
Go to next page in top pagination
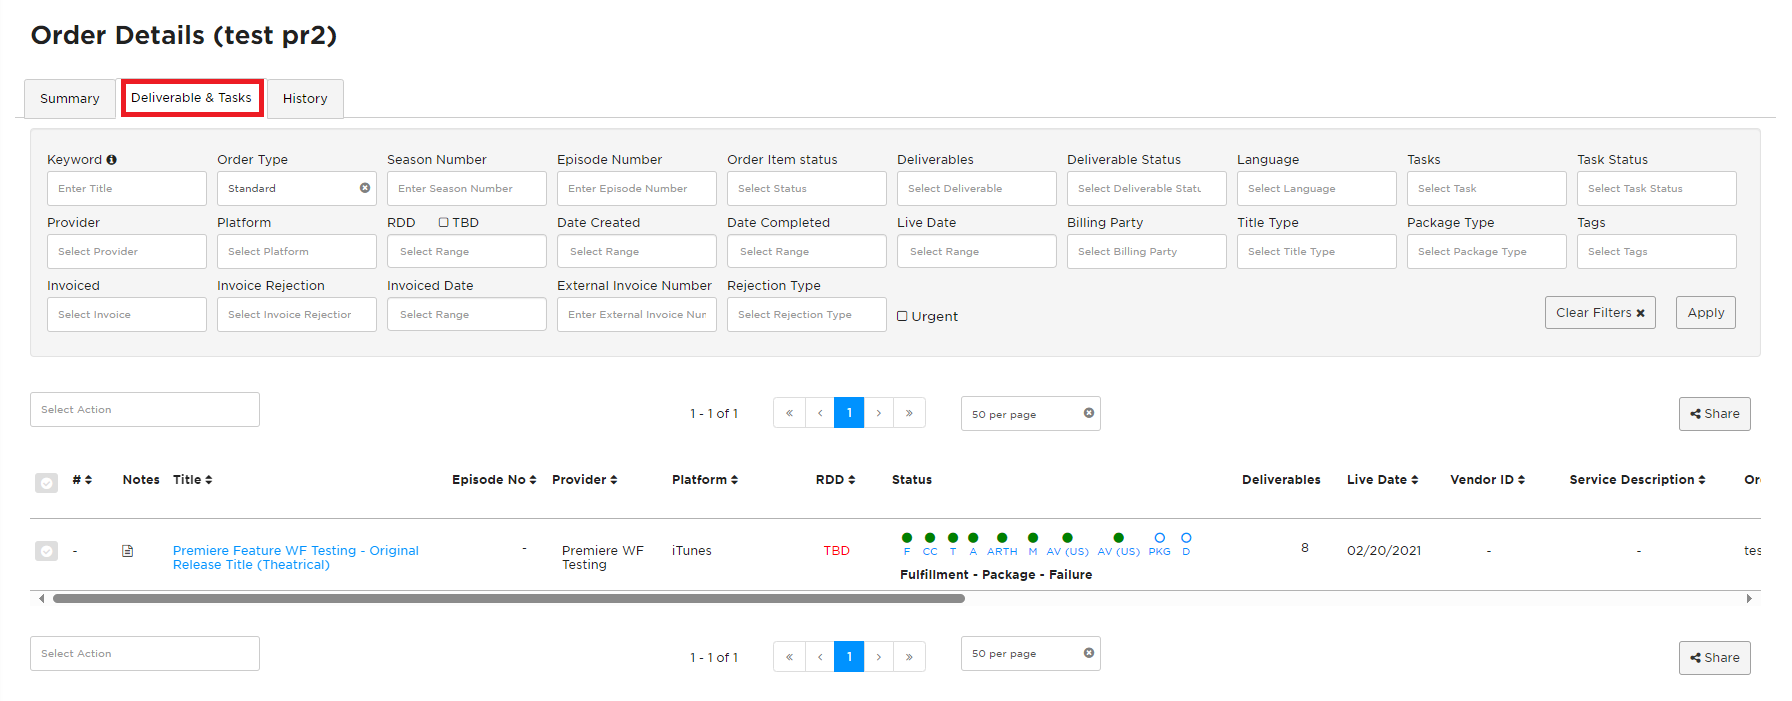click(879, 413)
